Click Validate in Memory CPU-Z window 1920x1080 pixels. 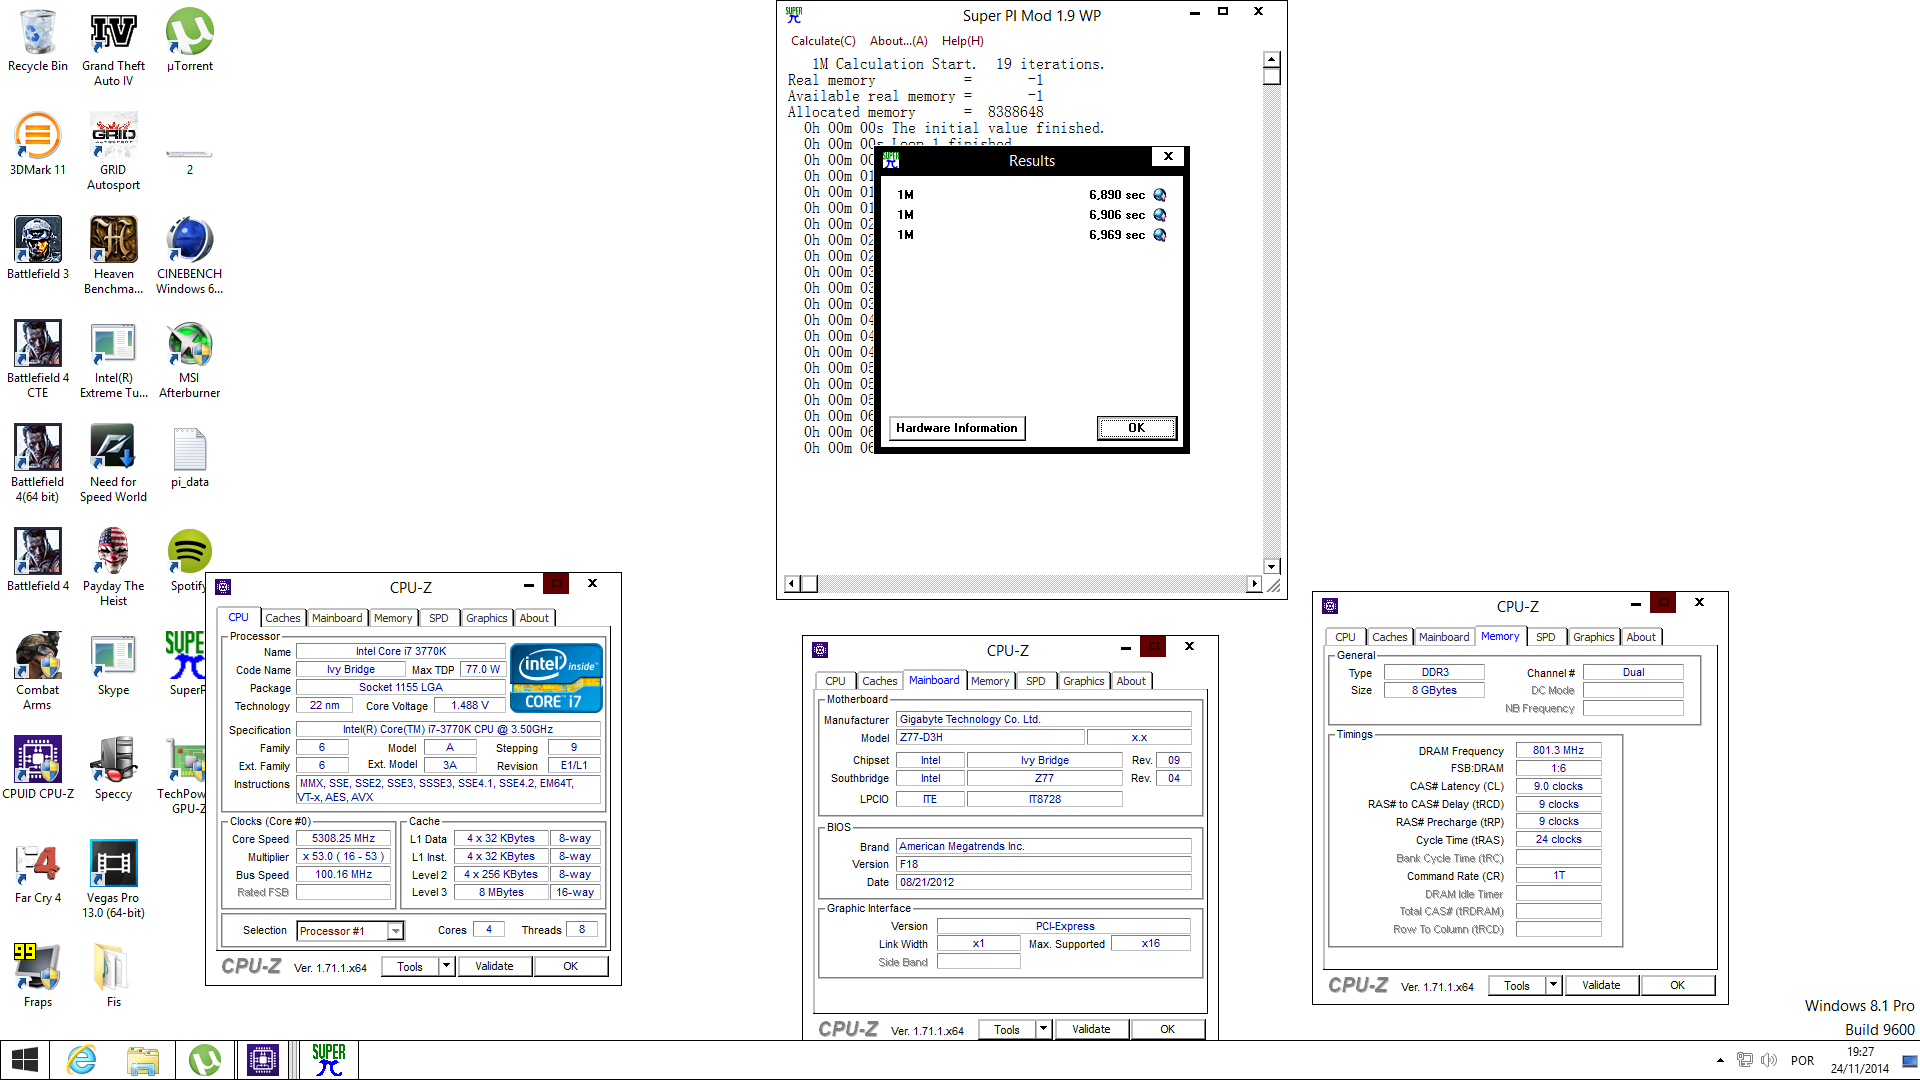[1601, 985]
